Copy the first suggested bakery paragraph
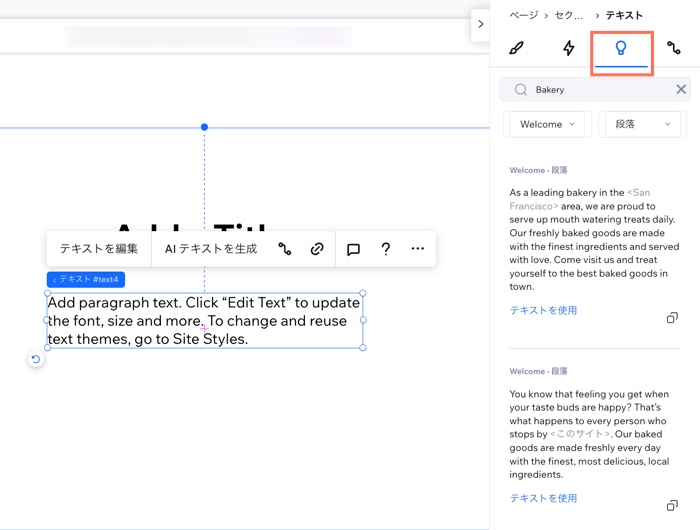The width and height of the screenshot is (700, 530). tap(672, 318)
